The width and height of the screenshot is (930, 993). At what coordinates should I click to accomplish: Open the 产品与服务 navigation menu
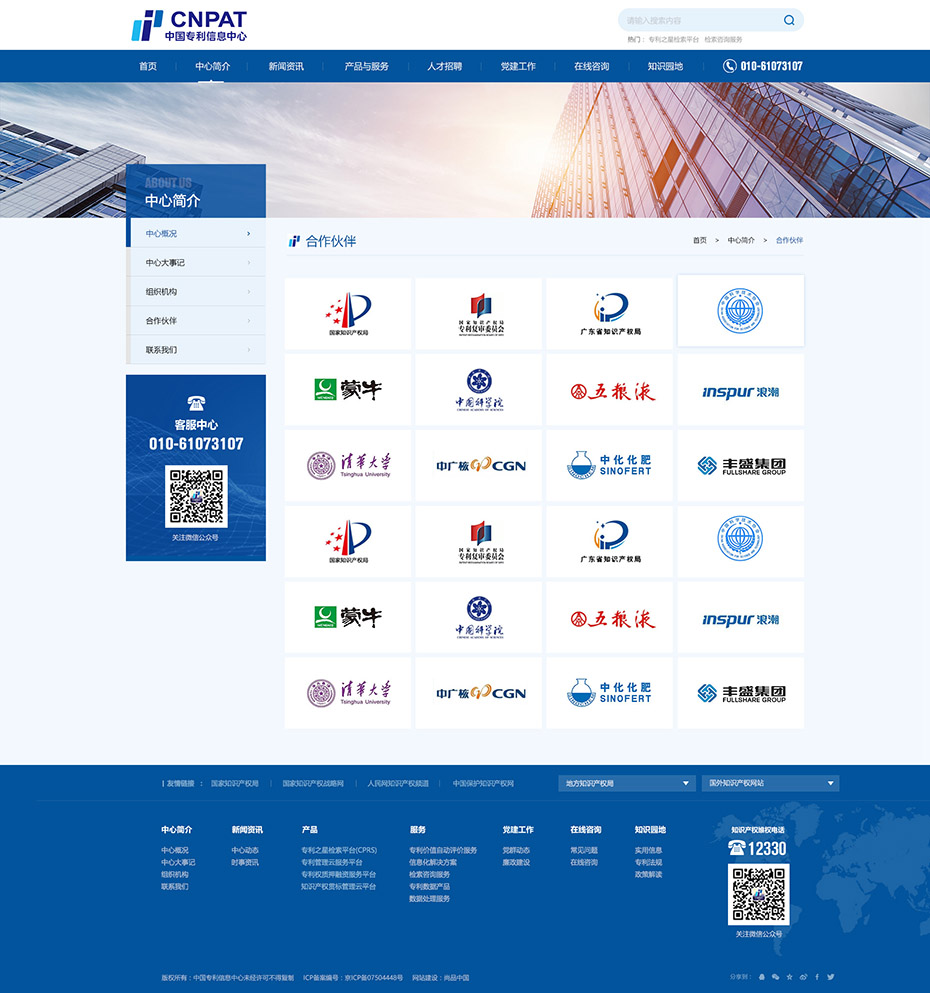(x=366, y=66)
